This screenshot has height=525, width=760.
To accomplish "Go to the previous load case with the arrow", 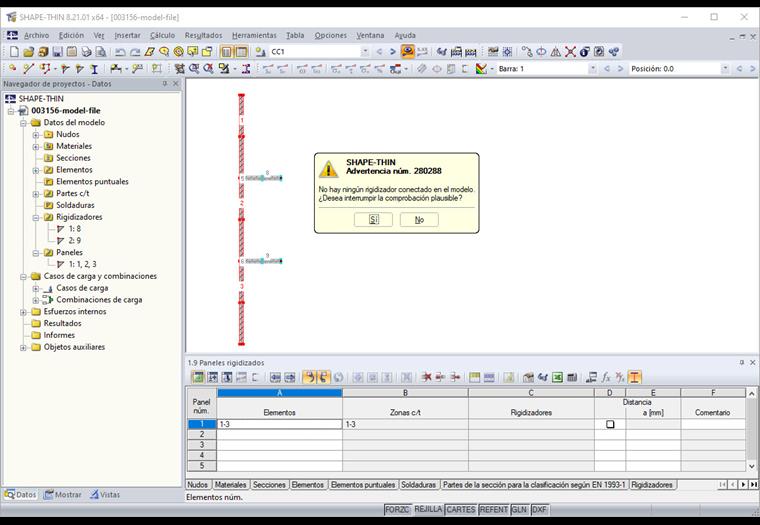I will (x=380, y=51).
